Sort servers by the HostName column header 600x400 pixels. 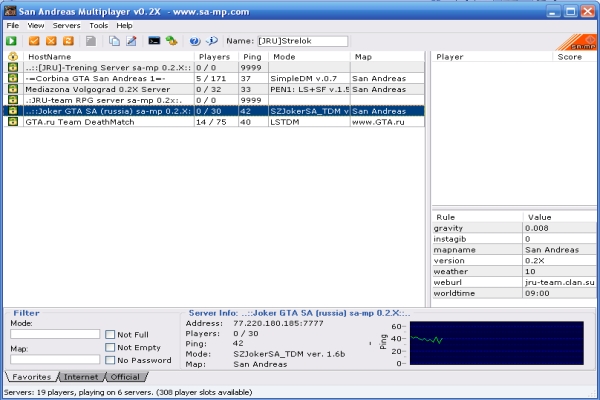(109, 57)
